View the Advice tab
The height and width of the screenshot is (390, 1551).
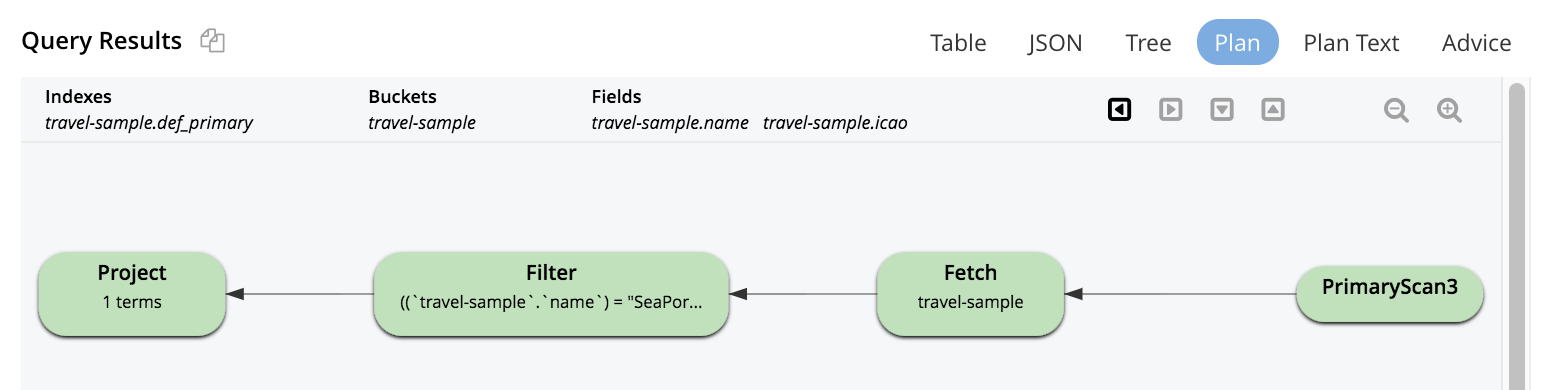pos(1476,43)
